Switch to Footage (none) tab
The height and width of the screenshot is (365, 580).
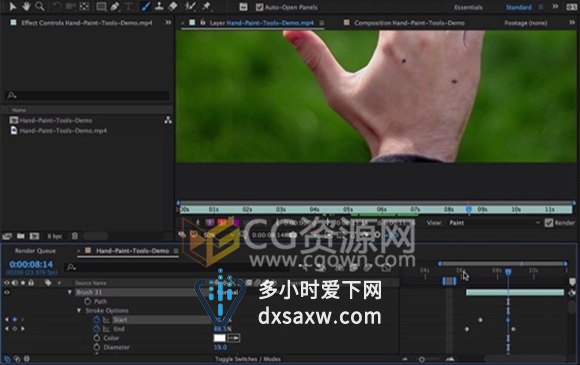[525, 23]
